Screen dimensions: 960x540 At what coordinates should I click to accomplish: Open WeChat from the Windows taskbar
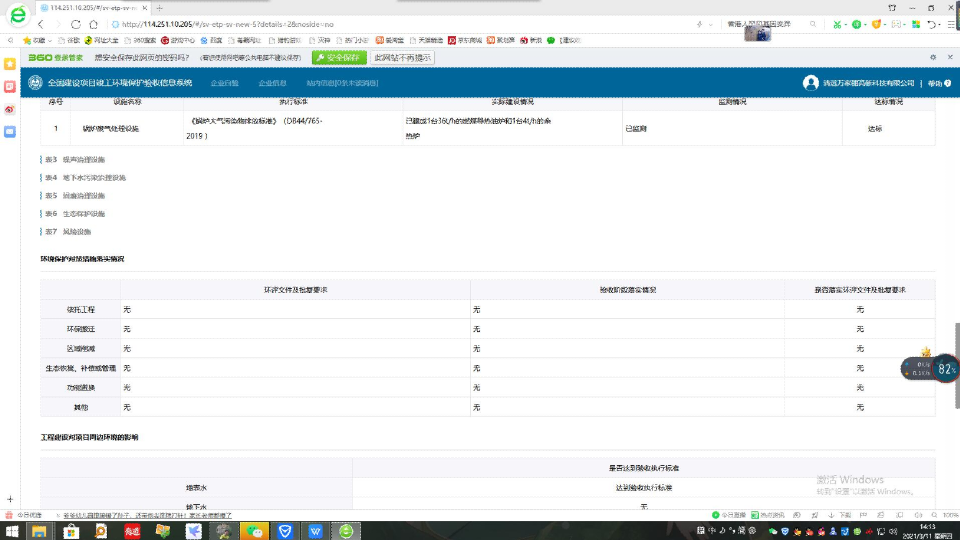click(255, 530)
